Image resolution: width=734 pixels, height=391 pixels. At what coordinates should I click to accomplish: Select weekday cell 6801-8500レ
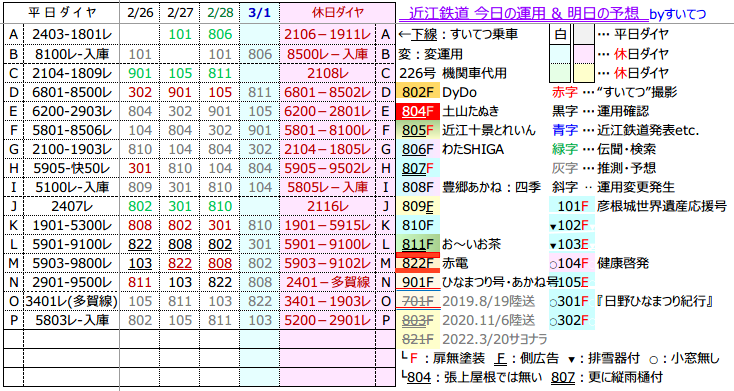[72, 92]
